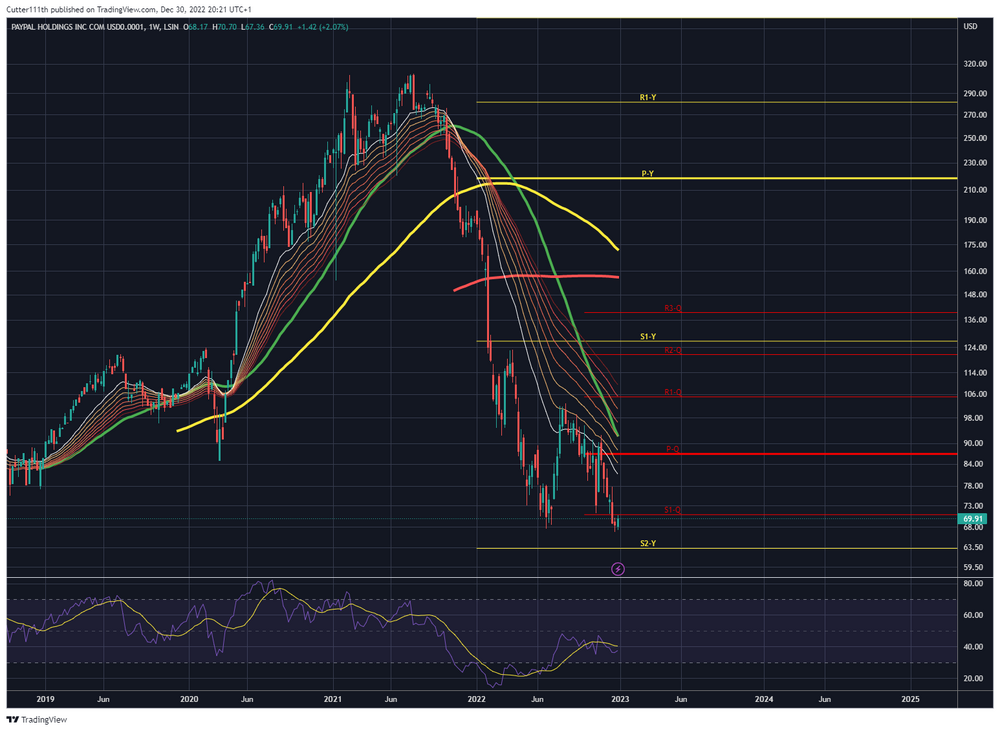Click the open value O68.17
Viewport: 1000px width, 731px height.
(196, 27)
